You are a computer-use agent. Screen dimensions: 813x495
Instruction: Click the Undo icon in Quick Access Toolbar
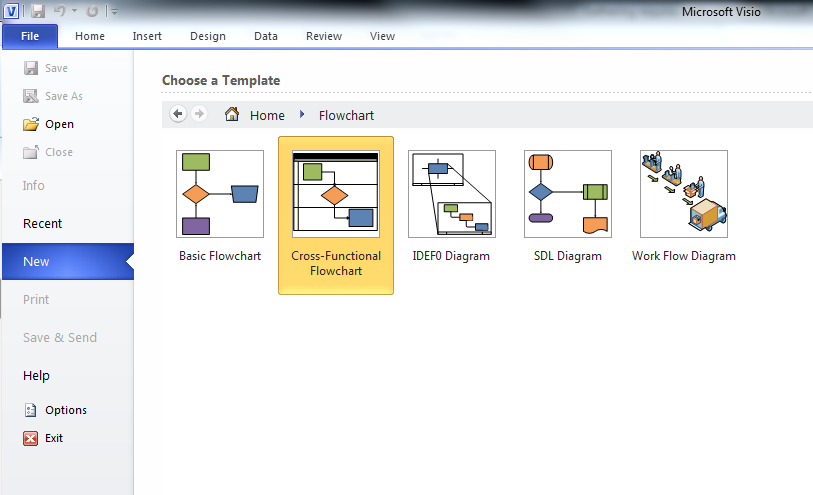60,11
